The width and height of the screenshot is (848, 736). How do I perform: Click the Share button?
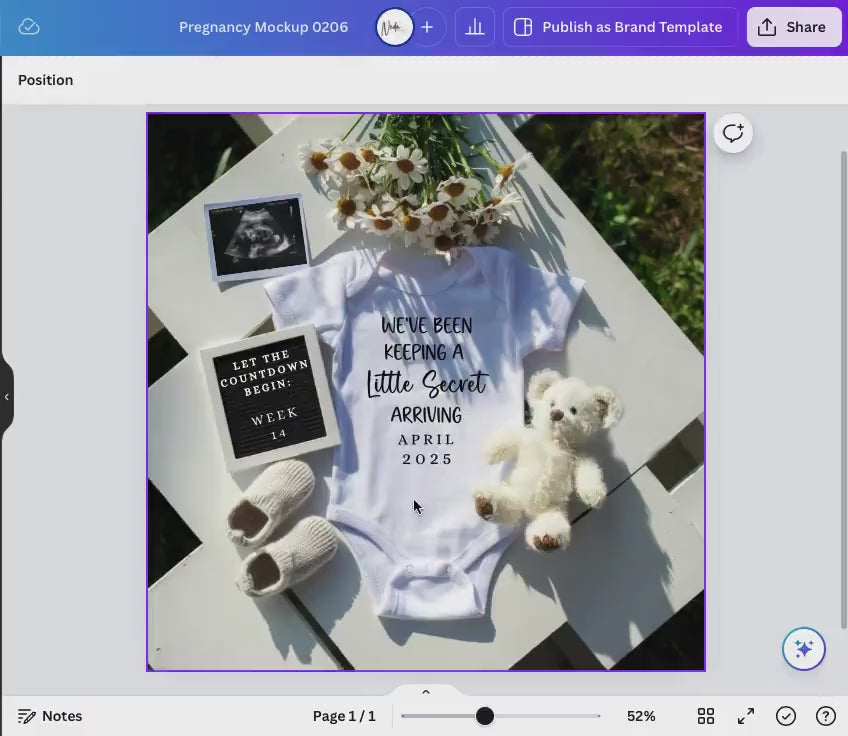point(793,27)
